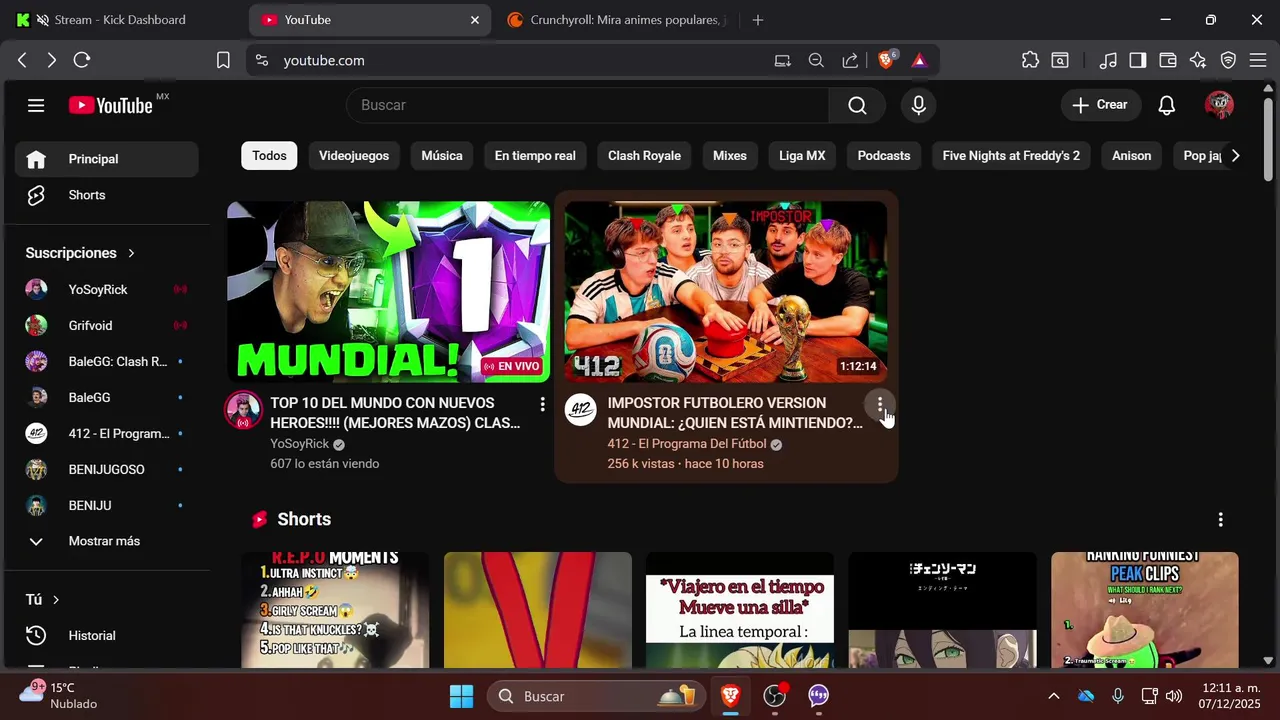Switch to the Crunchyroll browser tab
1280x720 pixels.
click(620, 20)
